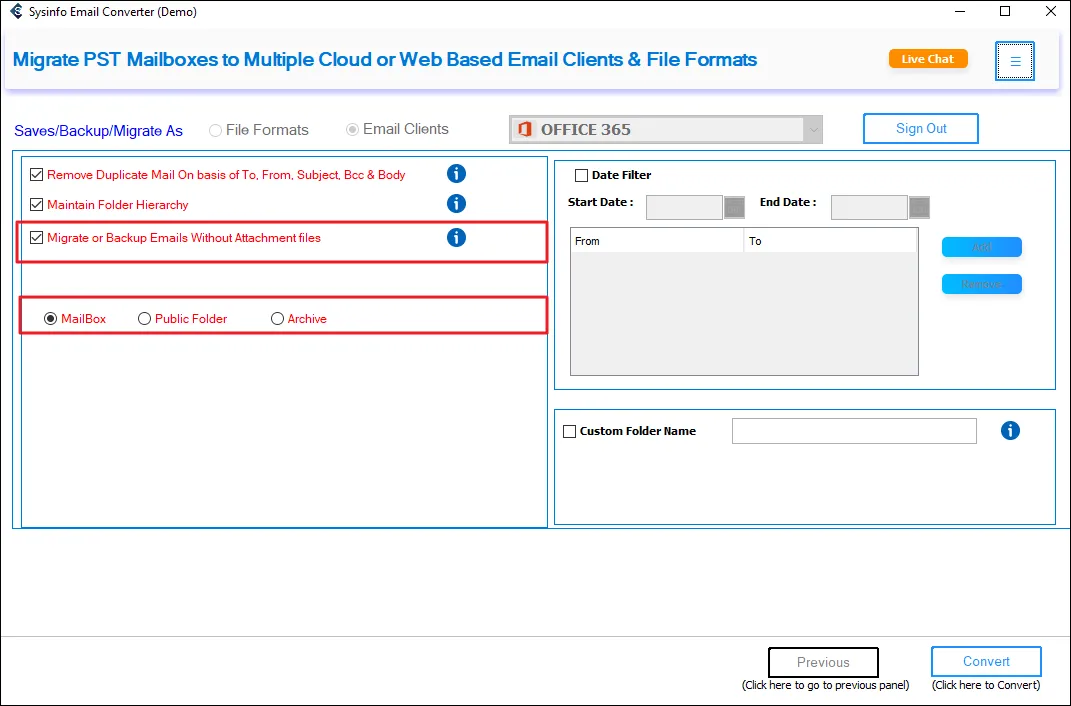Image resolution: width=1071 pixels, height=706 pixels.
Task: Click info icon for Without Attachment option
Action: (x=456, y=238)
